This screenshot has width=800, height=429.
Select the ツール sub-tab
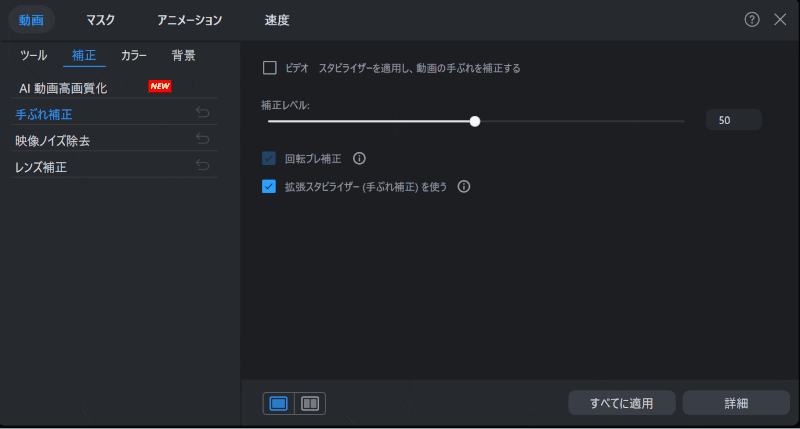[x=34, y=55]
